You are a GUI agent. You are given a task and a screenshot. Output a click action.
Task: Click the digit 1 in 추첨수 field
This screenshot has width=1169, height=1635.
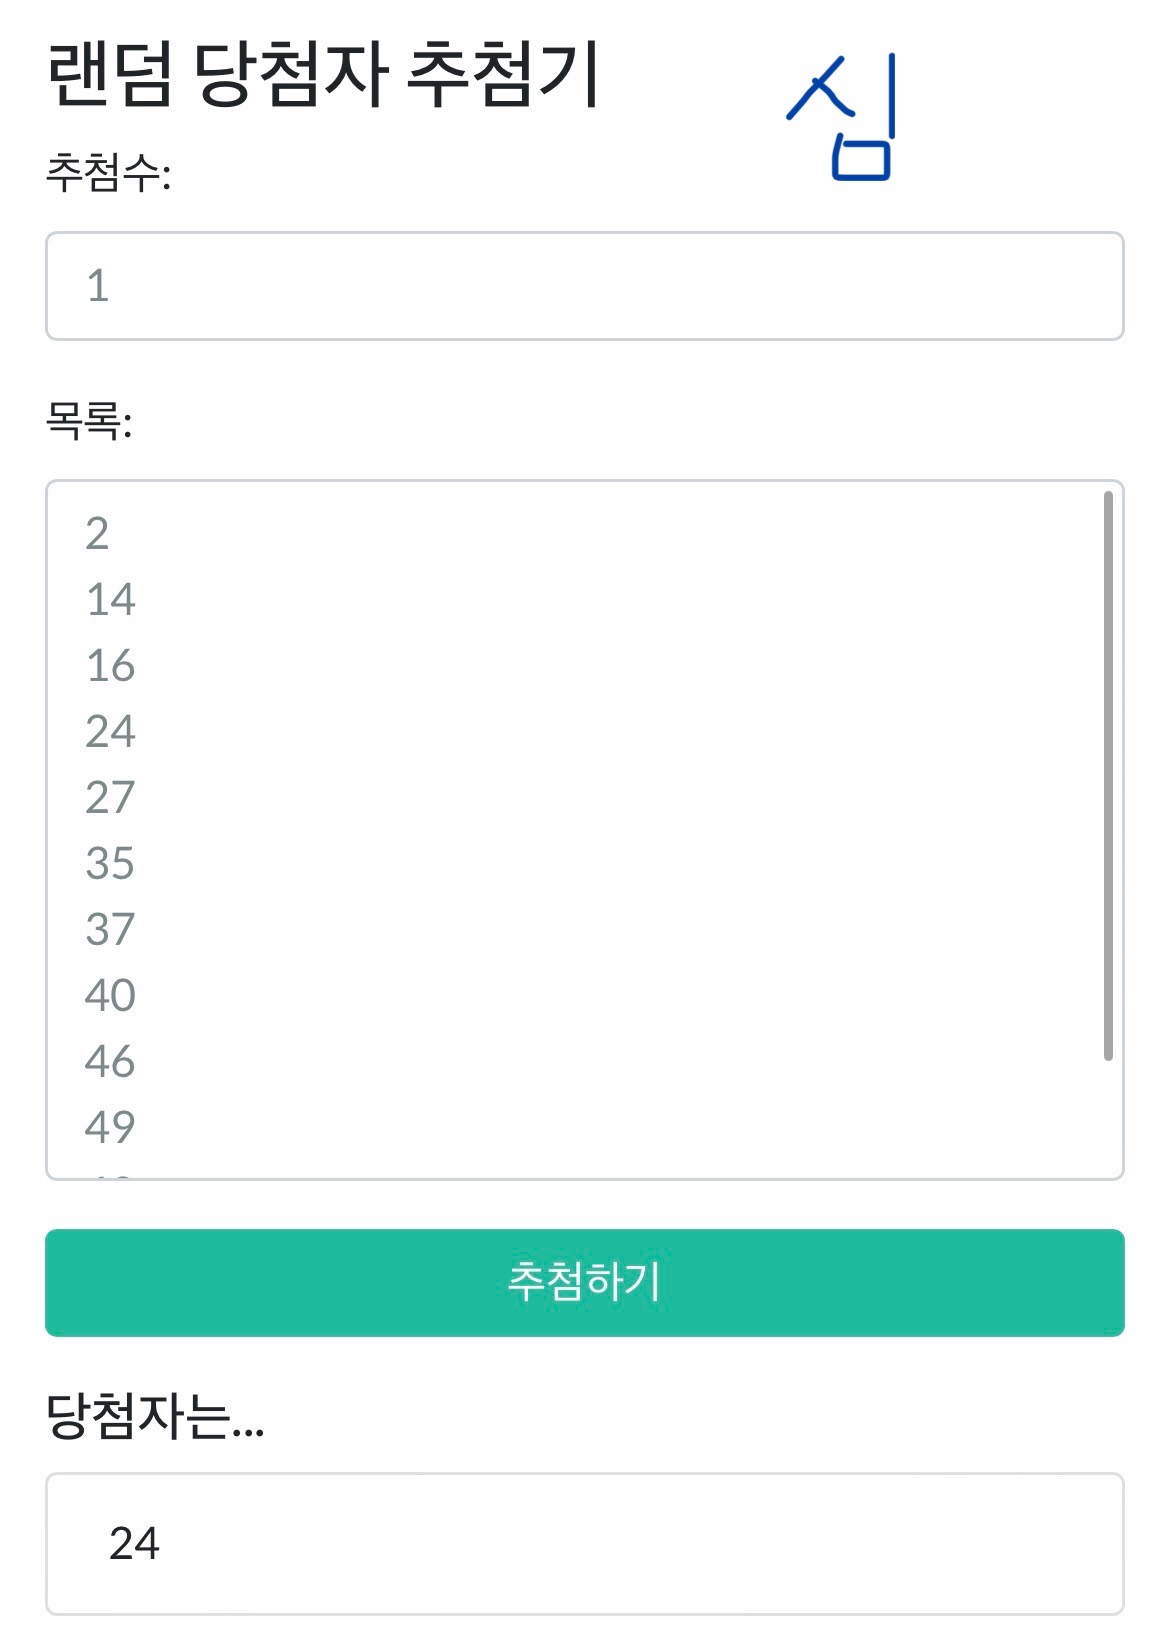point(97,286)
